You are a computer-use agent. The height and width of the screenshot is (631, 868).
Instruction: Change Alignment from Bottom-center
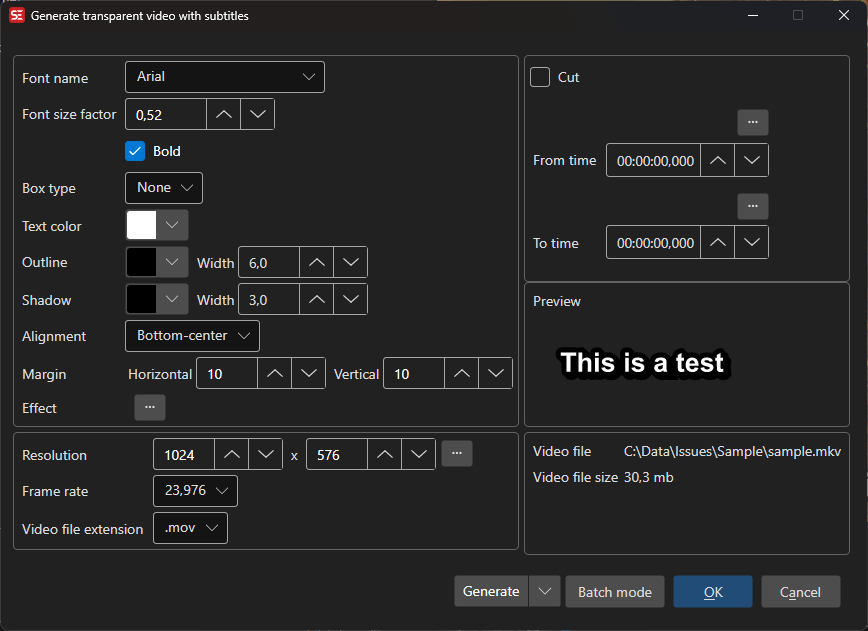[x=191, y=335]
